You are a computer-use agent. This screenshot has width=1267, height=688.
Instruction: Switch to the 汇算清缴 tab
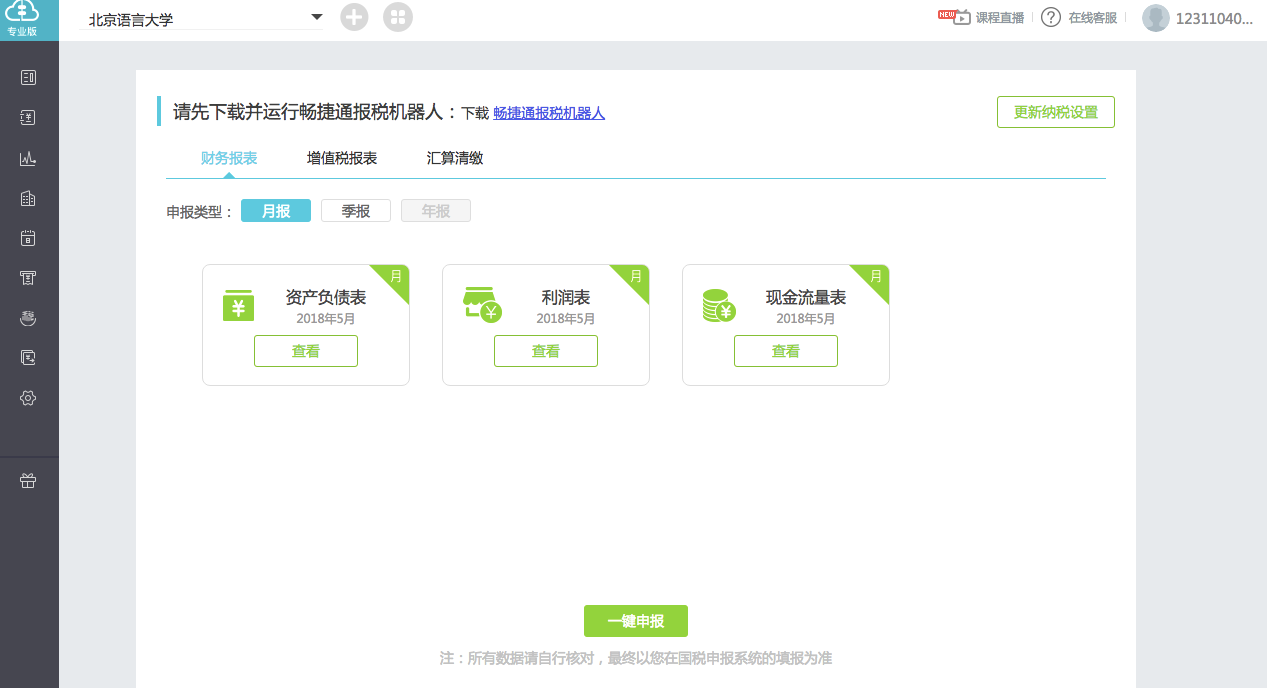(x=455, y=158)
